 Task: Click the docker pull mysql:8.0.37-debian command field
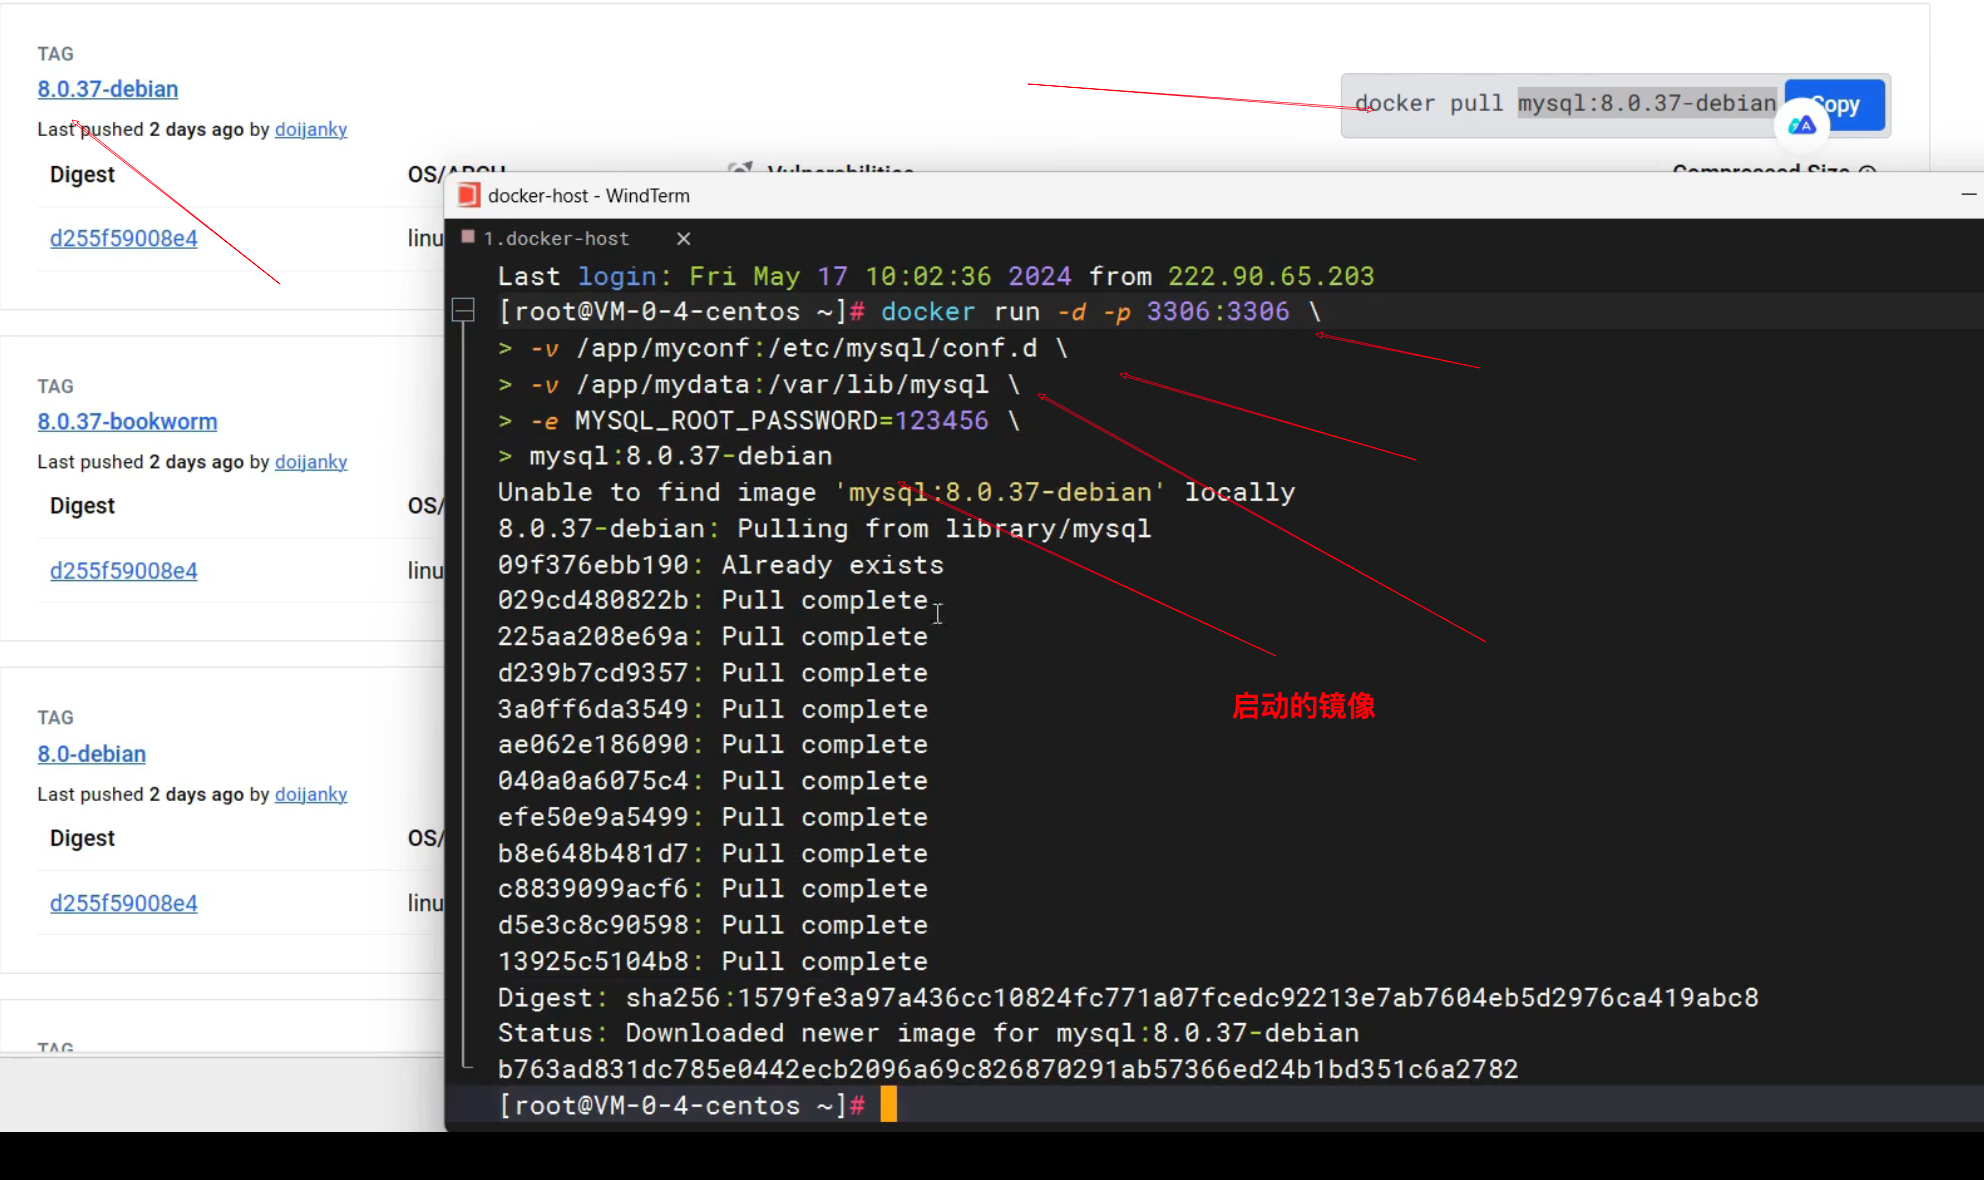coord(1564,104)
